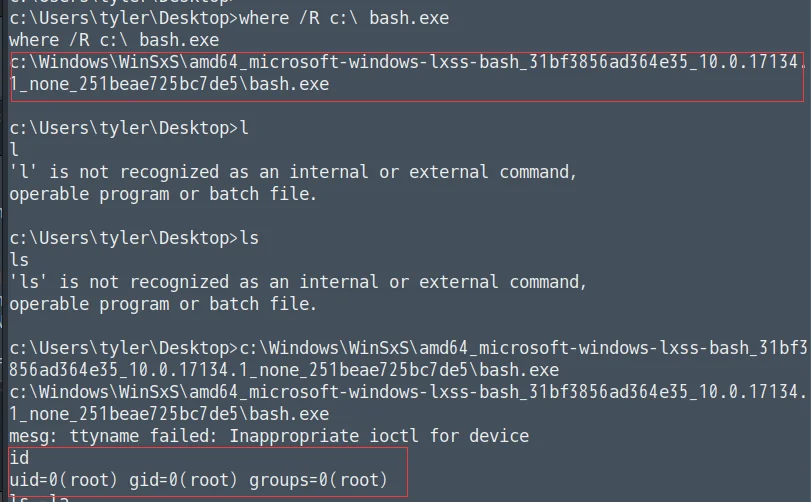Image resolution: width=811 pixels, height=502 pixels.
Task: Click the echoed 'ls' line
Action: pyautogui.click(x=19, y=260)
